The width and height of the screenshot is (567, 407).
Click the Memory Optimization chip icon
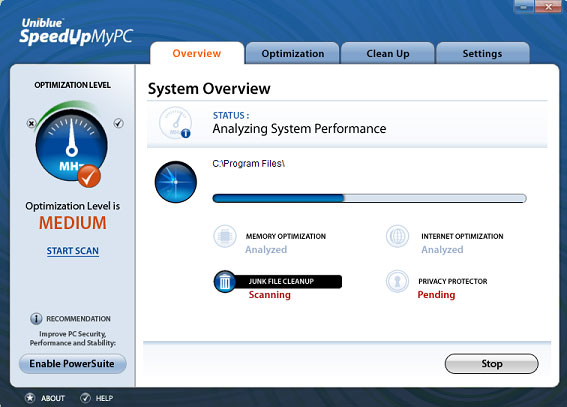pyautogui.click(x=225, y=236)
